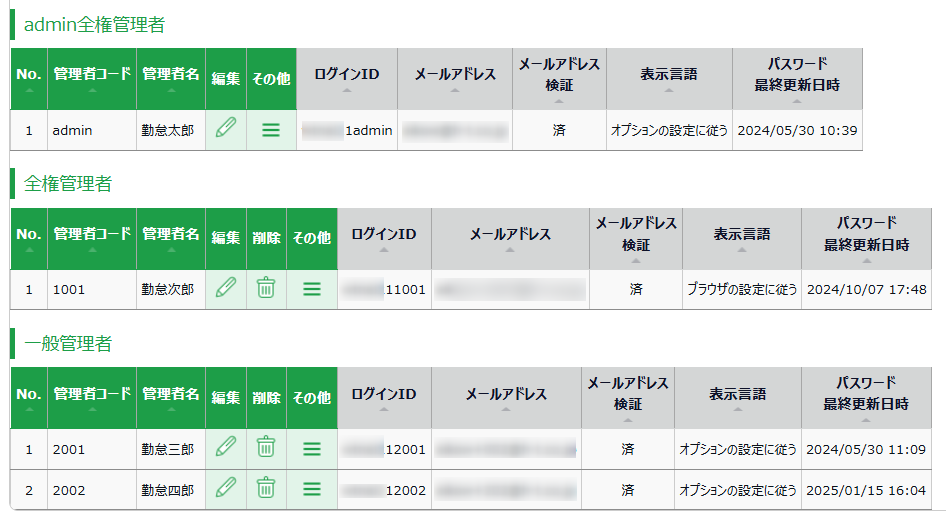The image size is (946, 524).
Task: Sort 全権管理者 table by メールアドレス header
Action: click(x=510, y=238)
